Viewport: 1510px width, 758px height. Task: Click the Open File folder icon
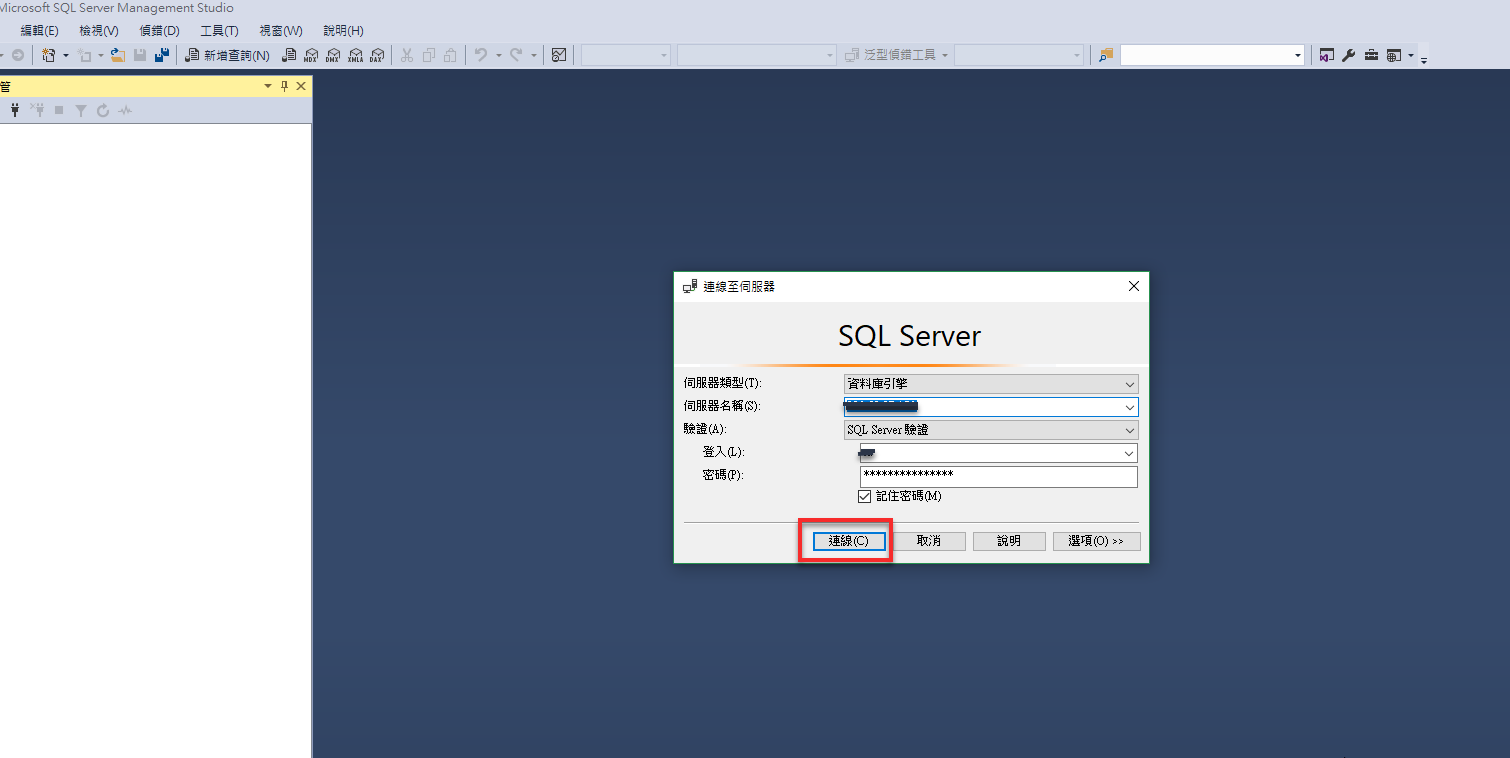click(x=118, y=55)
